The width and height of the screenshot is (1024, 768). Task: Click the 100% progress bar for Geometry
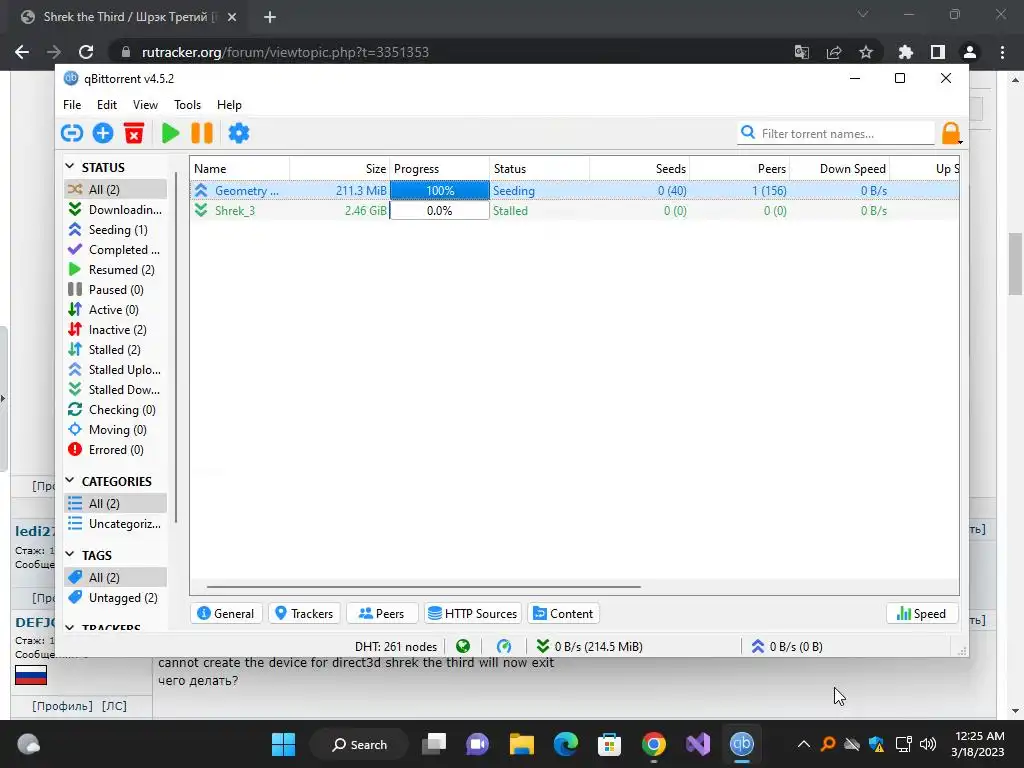pyautogui.click(x=440, y=191)
